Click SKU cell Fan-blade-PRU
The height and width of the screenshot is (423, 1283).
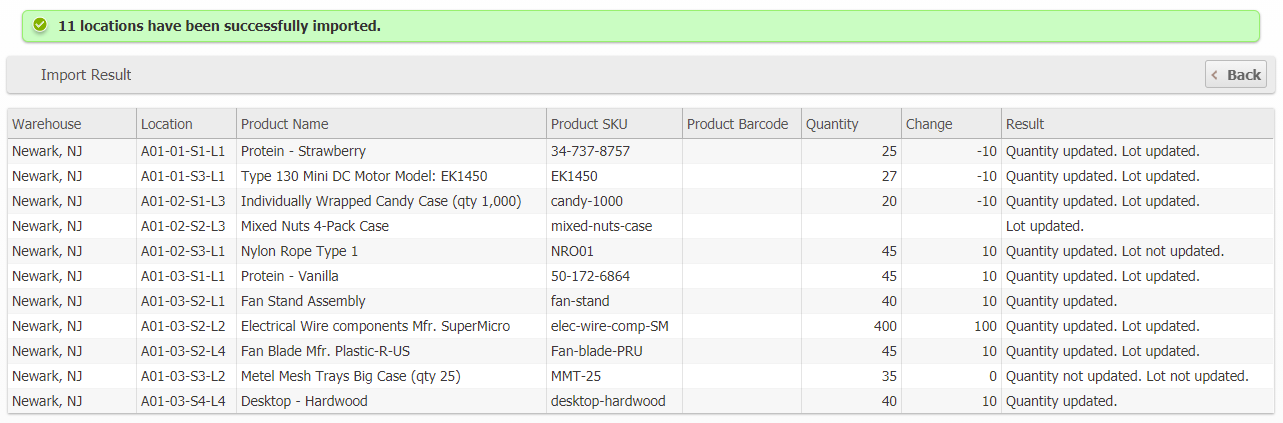click(597, 351)
